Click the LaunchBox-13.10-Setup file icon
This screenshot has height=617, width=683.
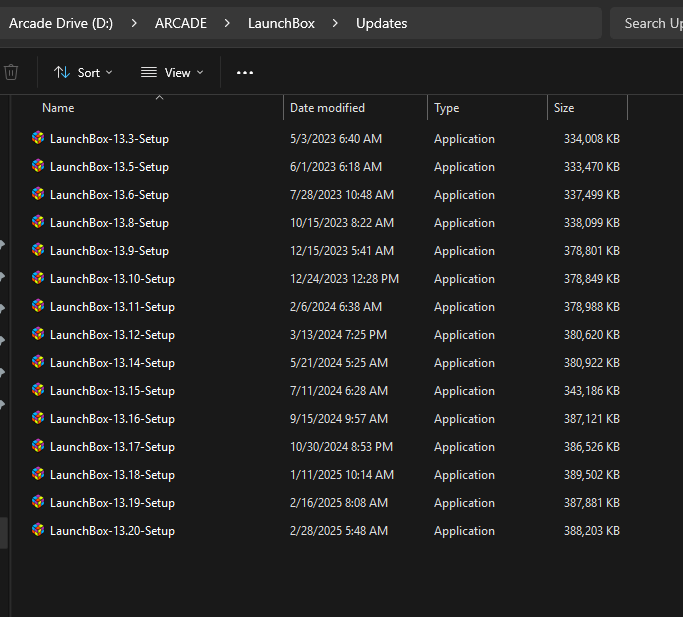click(38, 278)
